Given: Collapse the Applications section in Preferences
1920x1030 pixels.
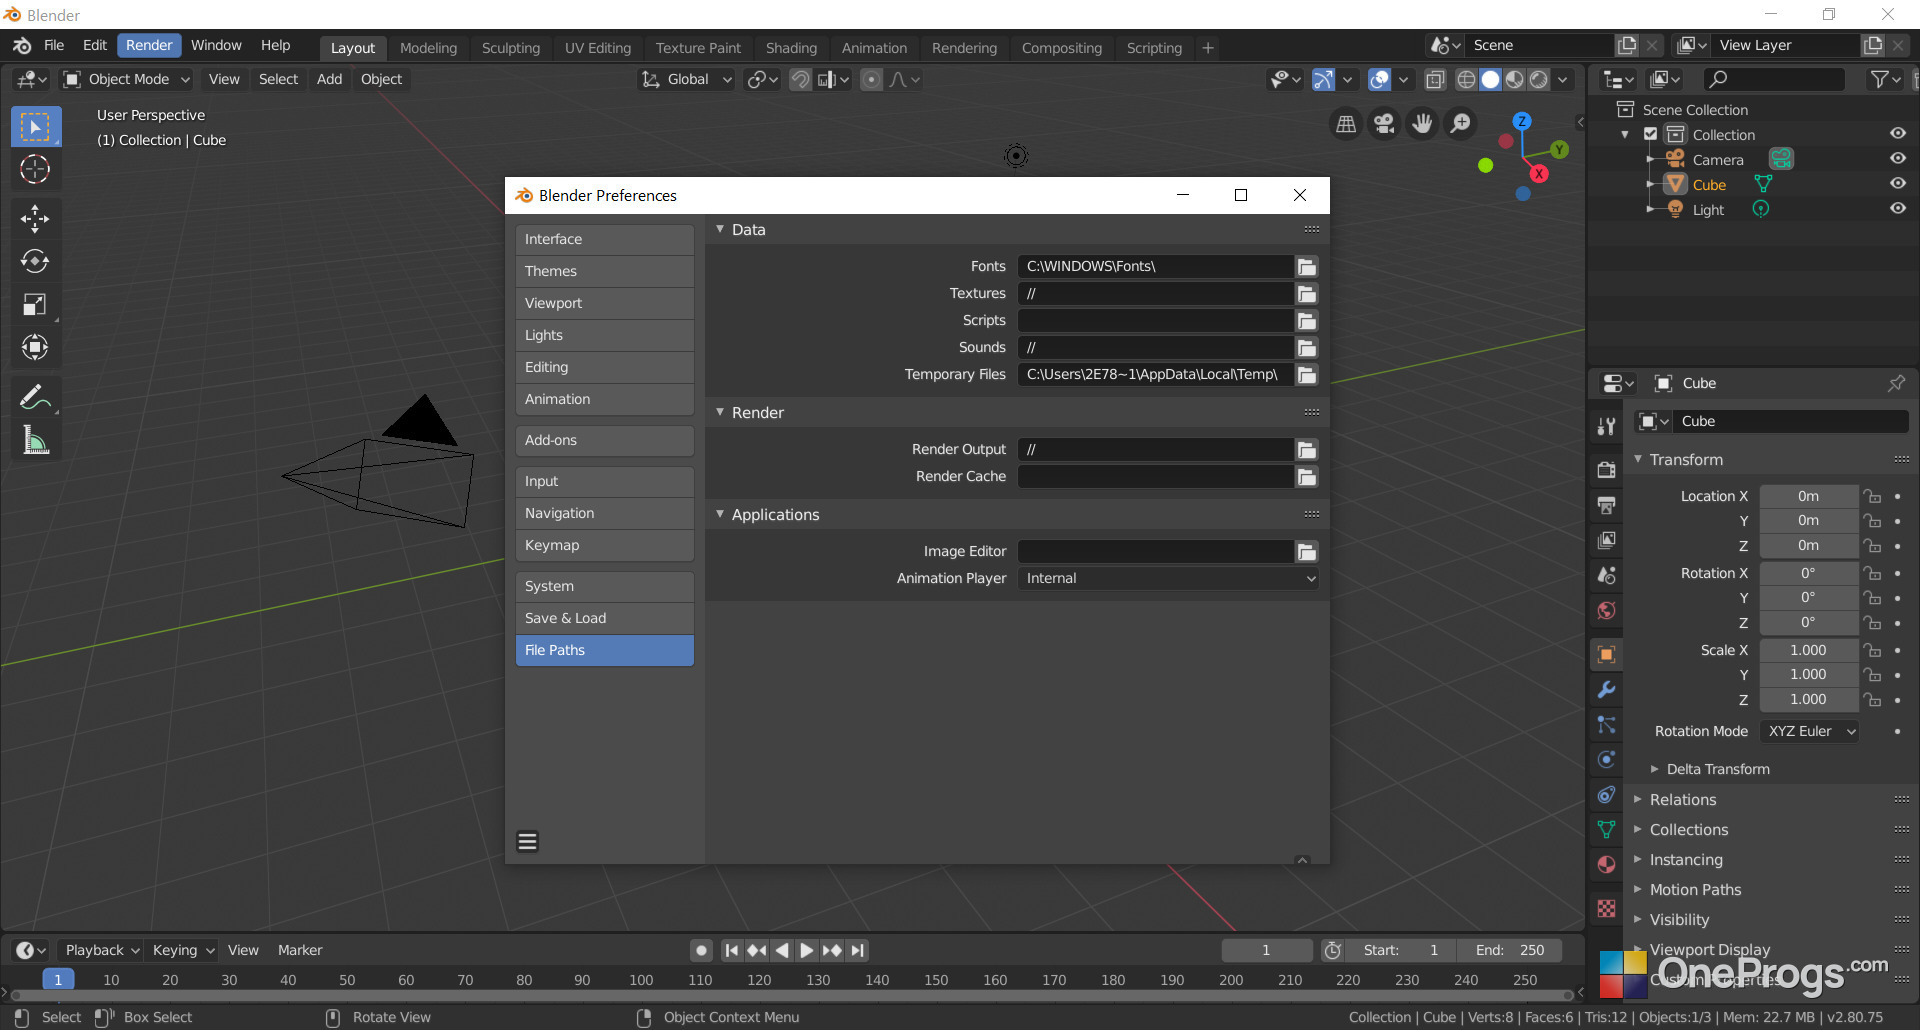Looking at the screenshot, I should point(720,514).
